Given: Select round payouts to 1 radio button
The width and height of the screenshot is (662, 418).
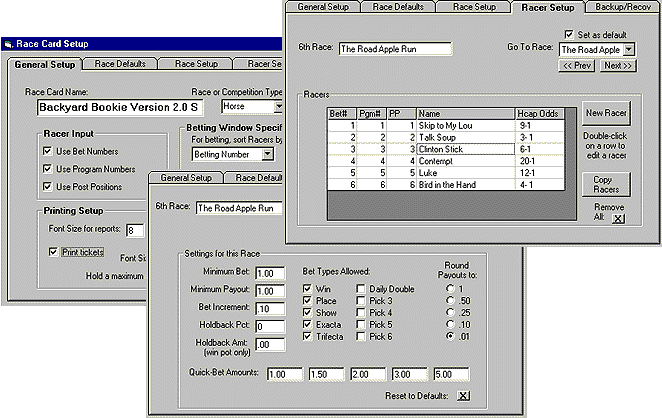Looking at the screenshot, I should (450, 288).
